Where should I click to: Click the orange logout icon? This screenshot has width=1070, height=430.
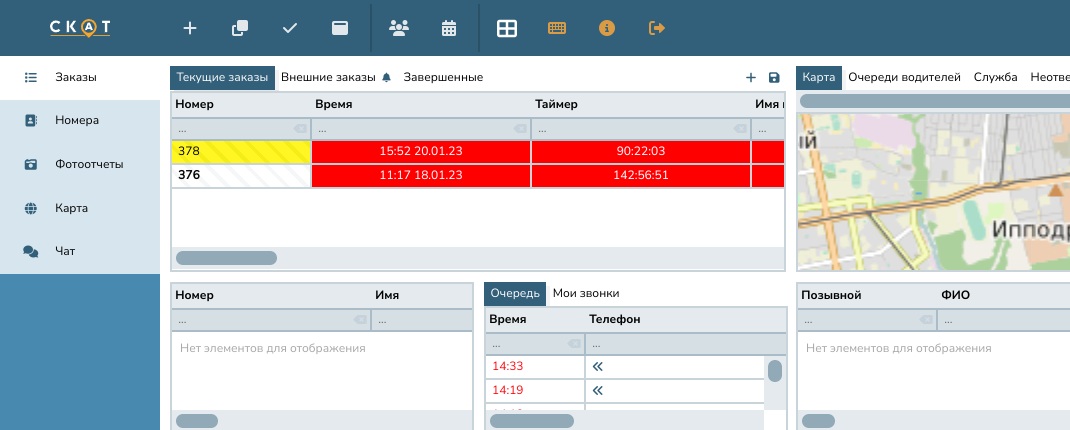pos(657,28)
